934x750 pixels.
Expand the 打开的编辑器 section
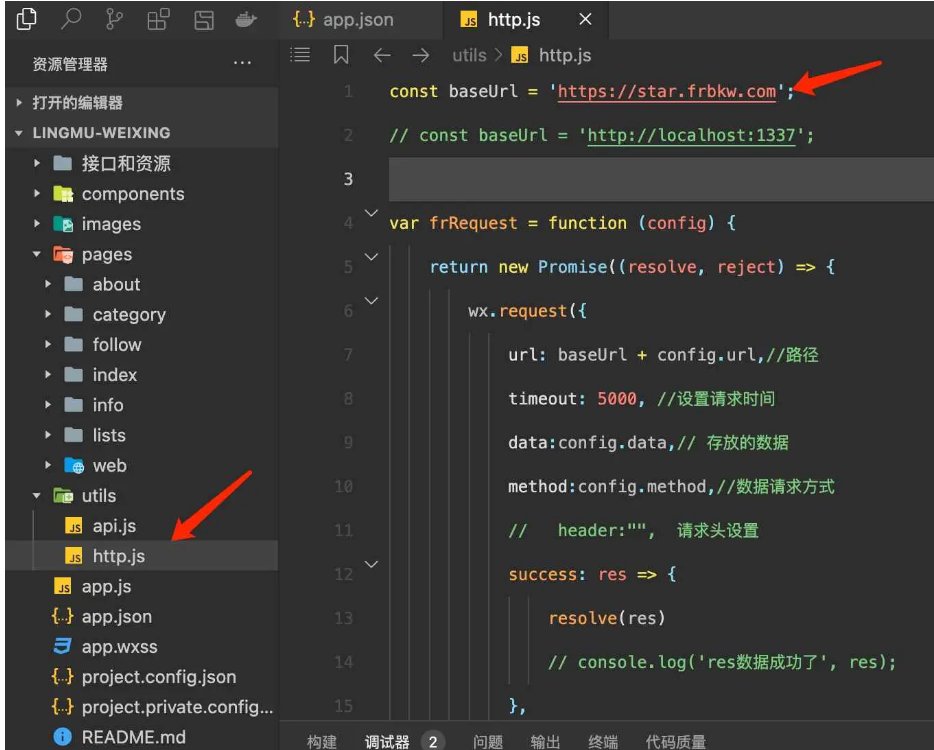click(x=142, y=102)
